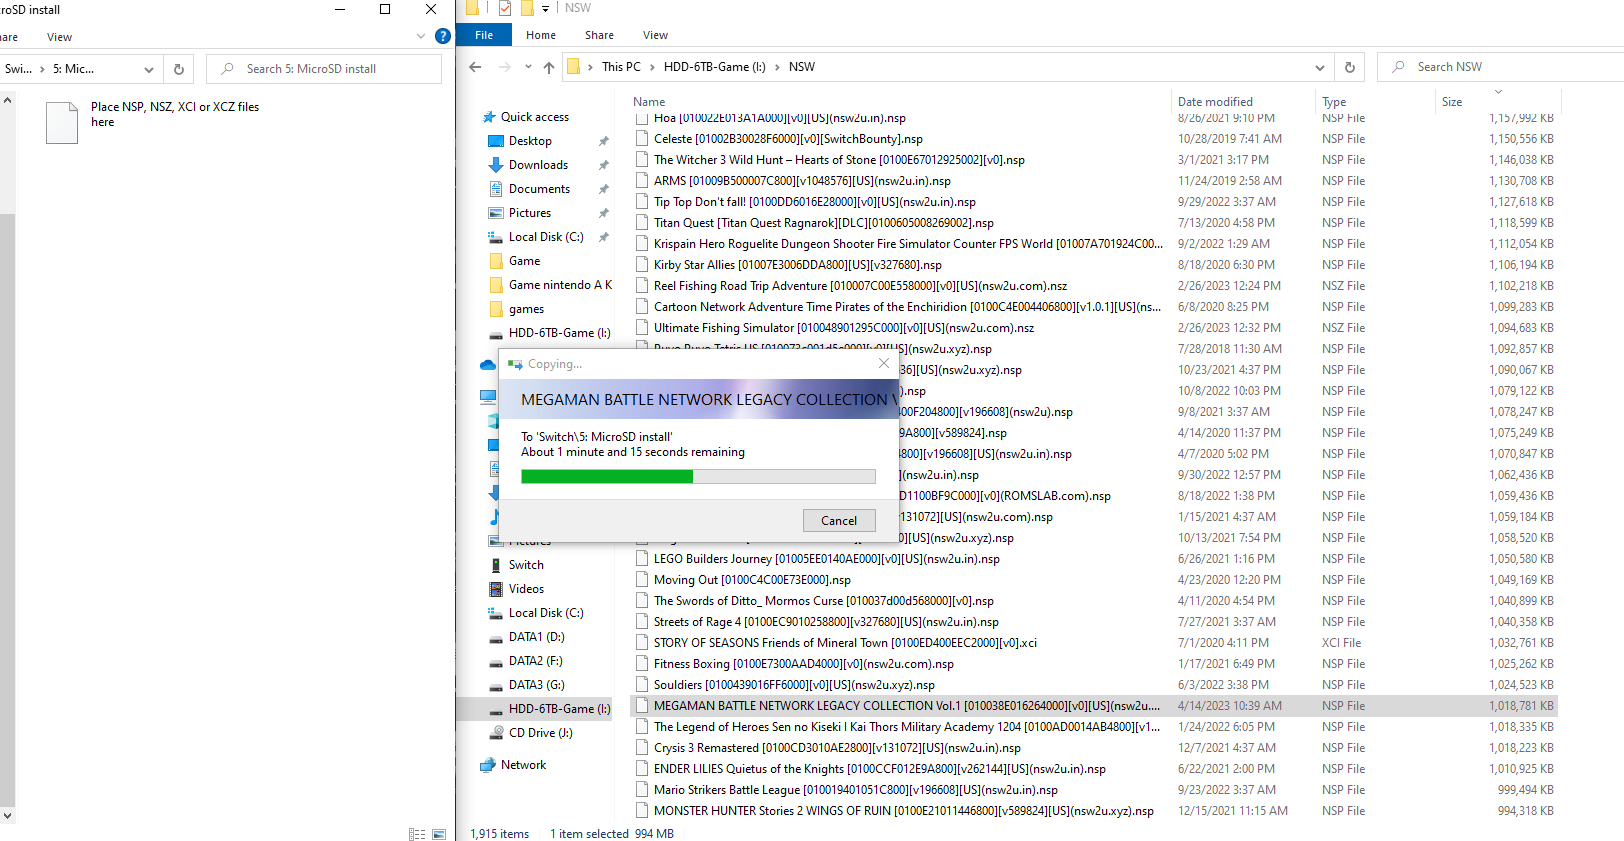Select Streets of Rage 4 file

coord(826,622)
